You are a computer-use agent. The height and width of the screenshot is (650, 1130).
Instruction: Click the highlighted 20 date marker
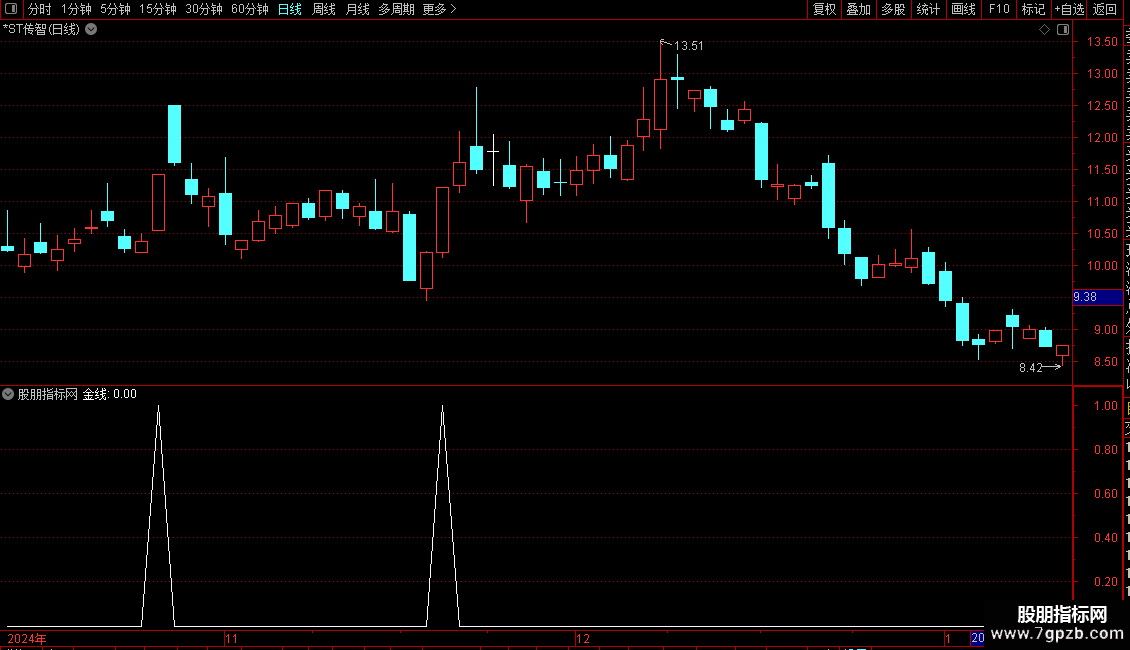(x=977, y=638)
